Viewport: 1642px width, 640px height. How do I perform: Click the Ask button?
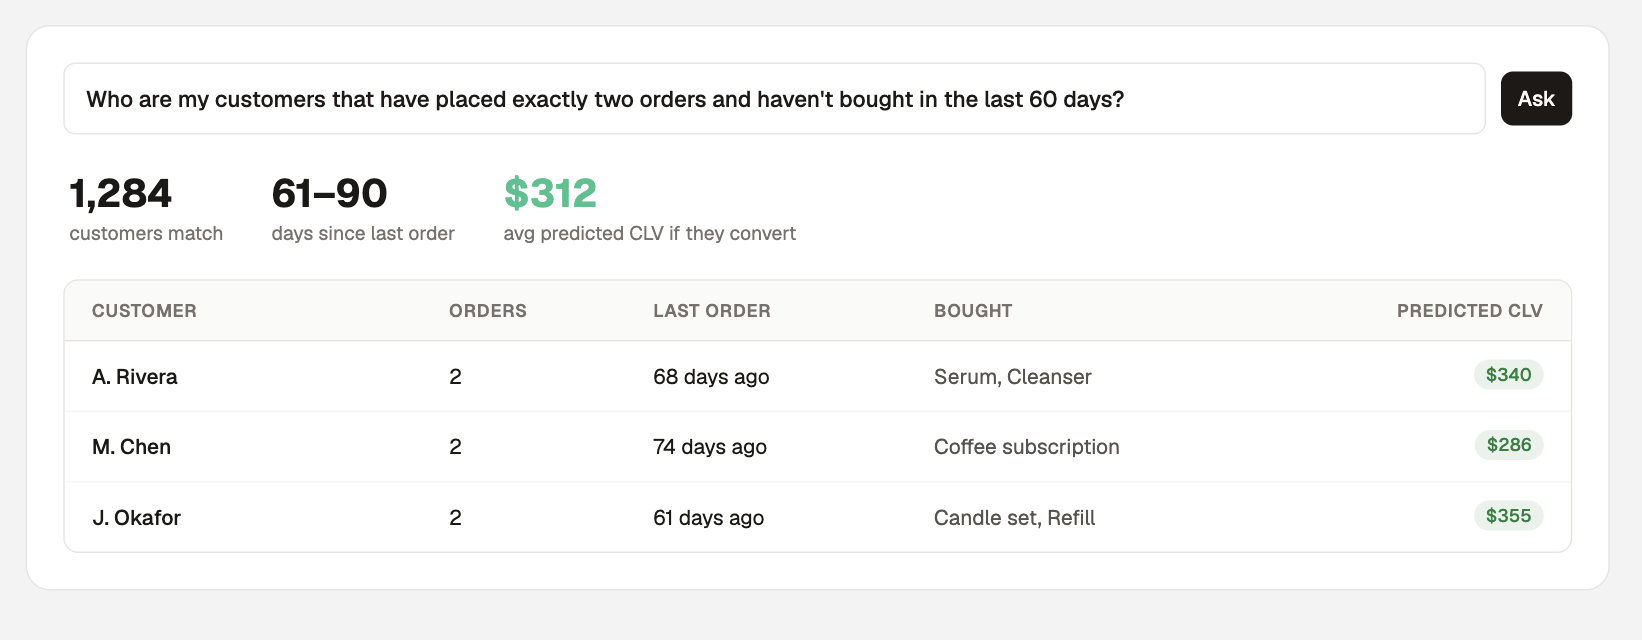(1536, 98)
